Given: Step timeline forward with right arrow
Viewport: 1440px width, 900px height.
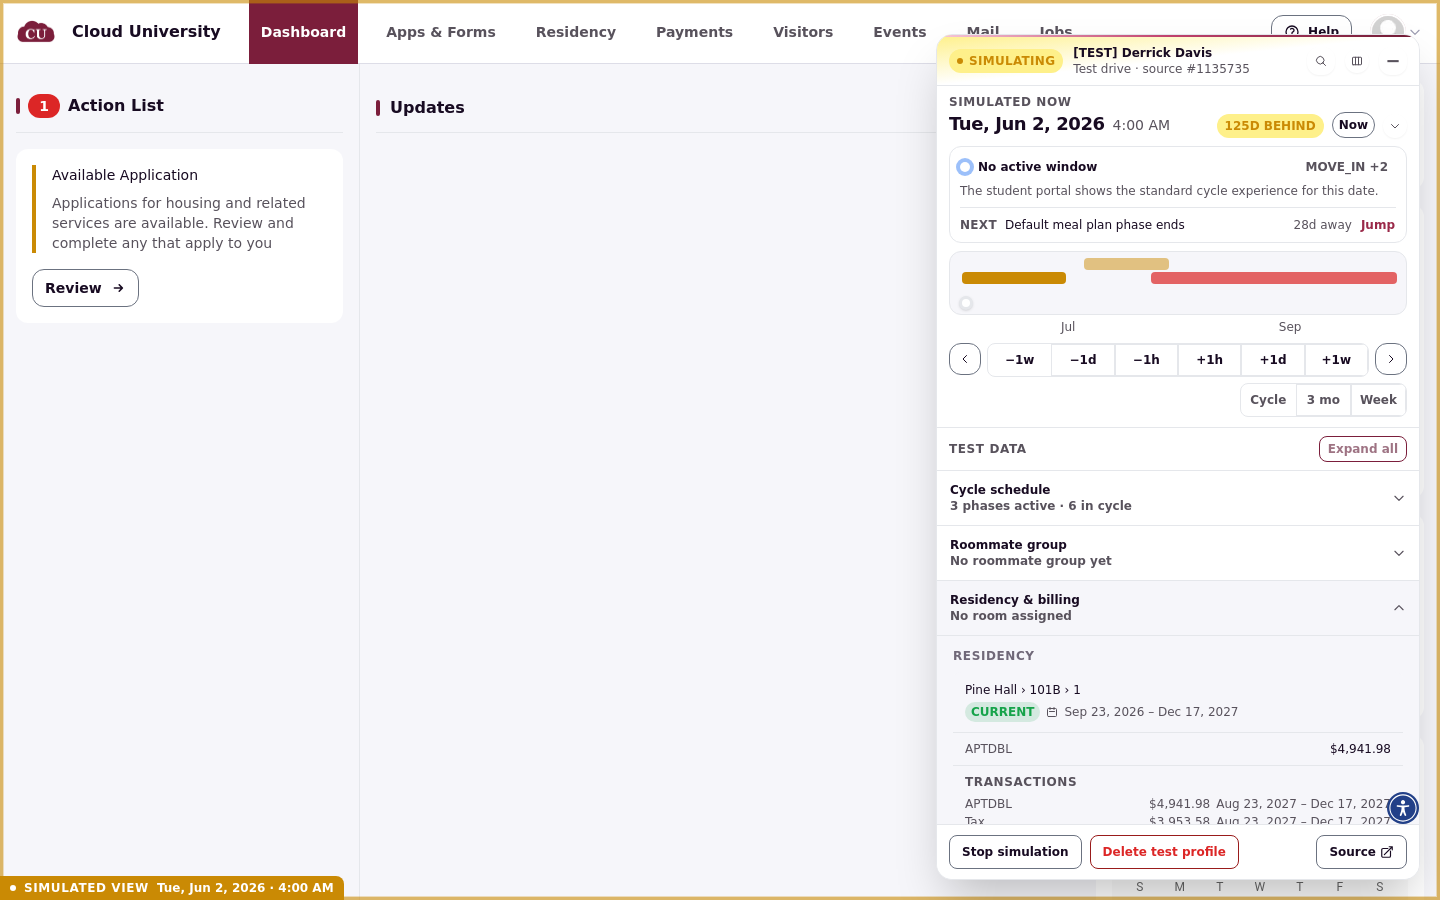Looking at the screenshot, I should pos(1391,359).
